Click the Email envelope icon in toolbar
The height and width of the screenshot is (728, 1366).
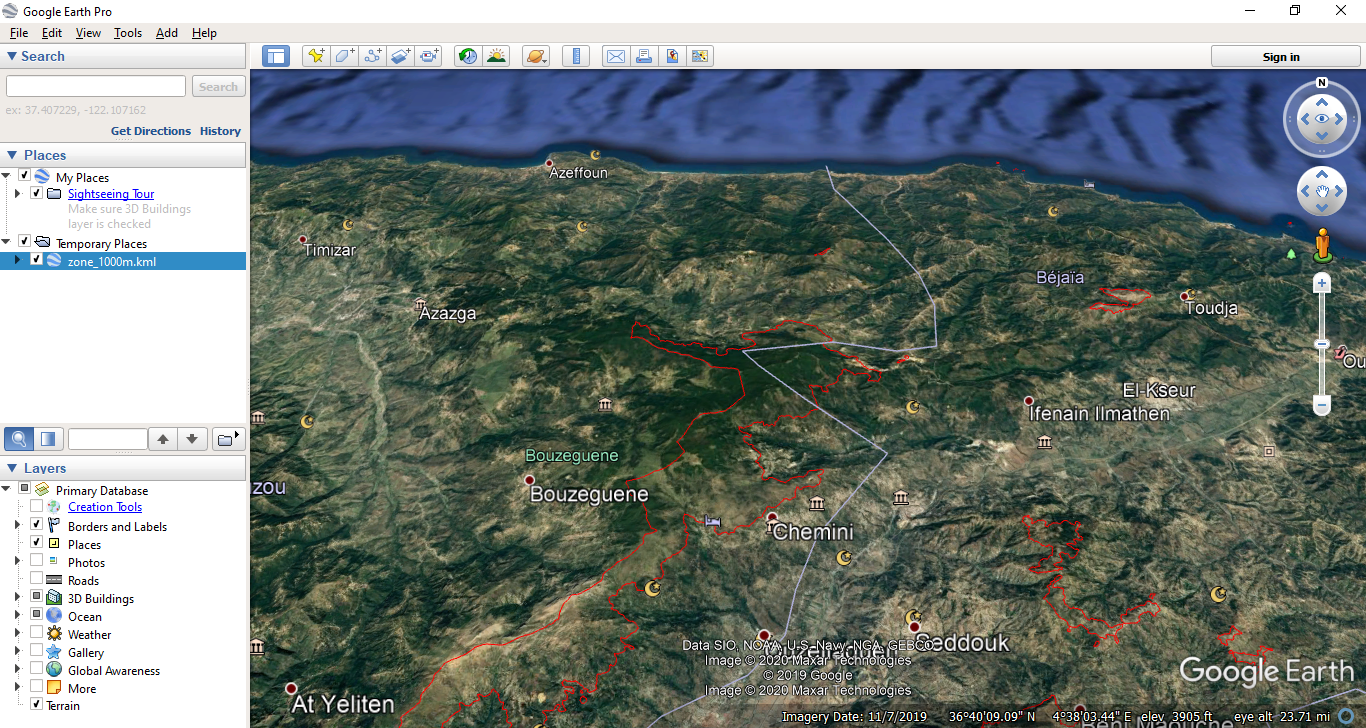(616, 56)
